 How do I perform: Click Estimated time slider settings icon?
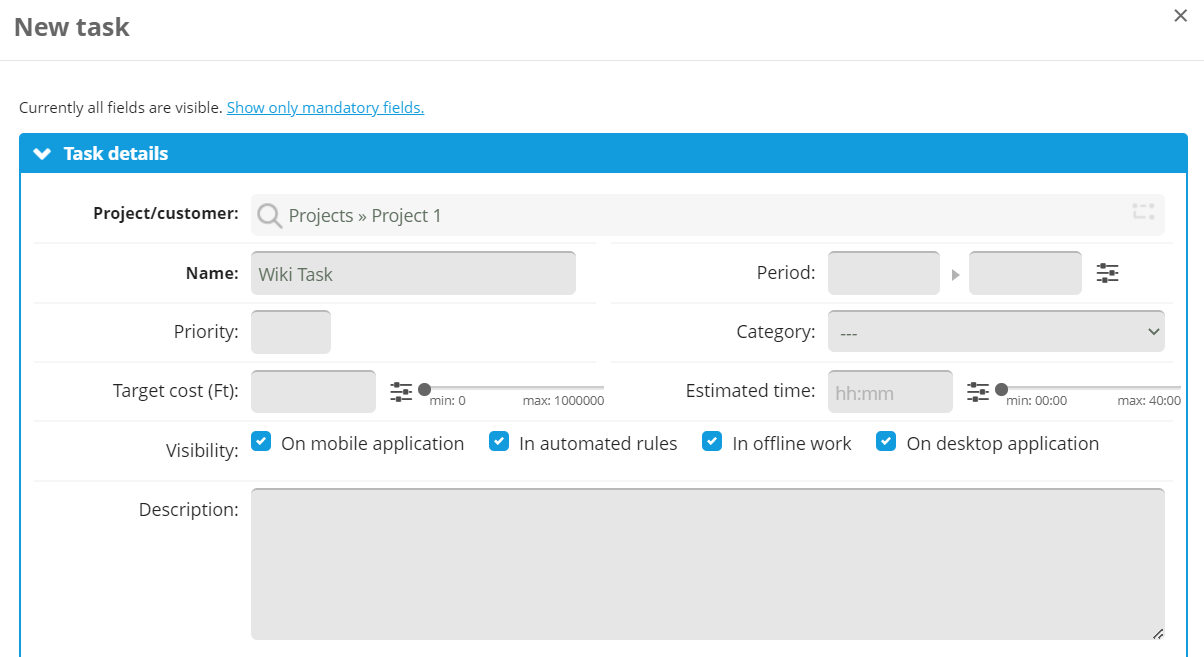pos(978,392)
